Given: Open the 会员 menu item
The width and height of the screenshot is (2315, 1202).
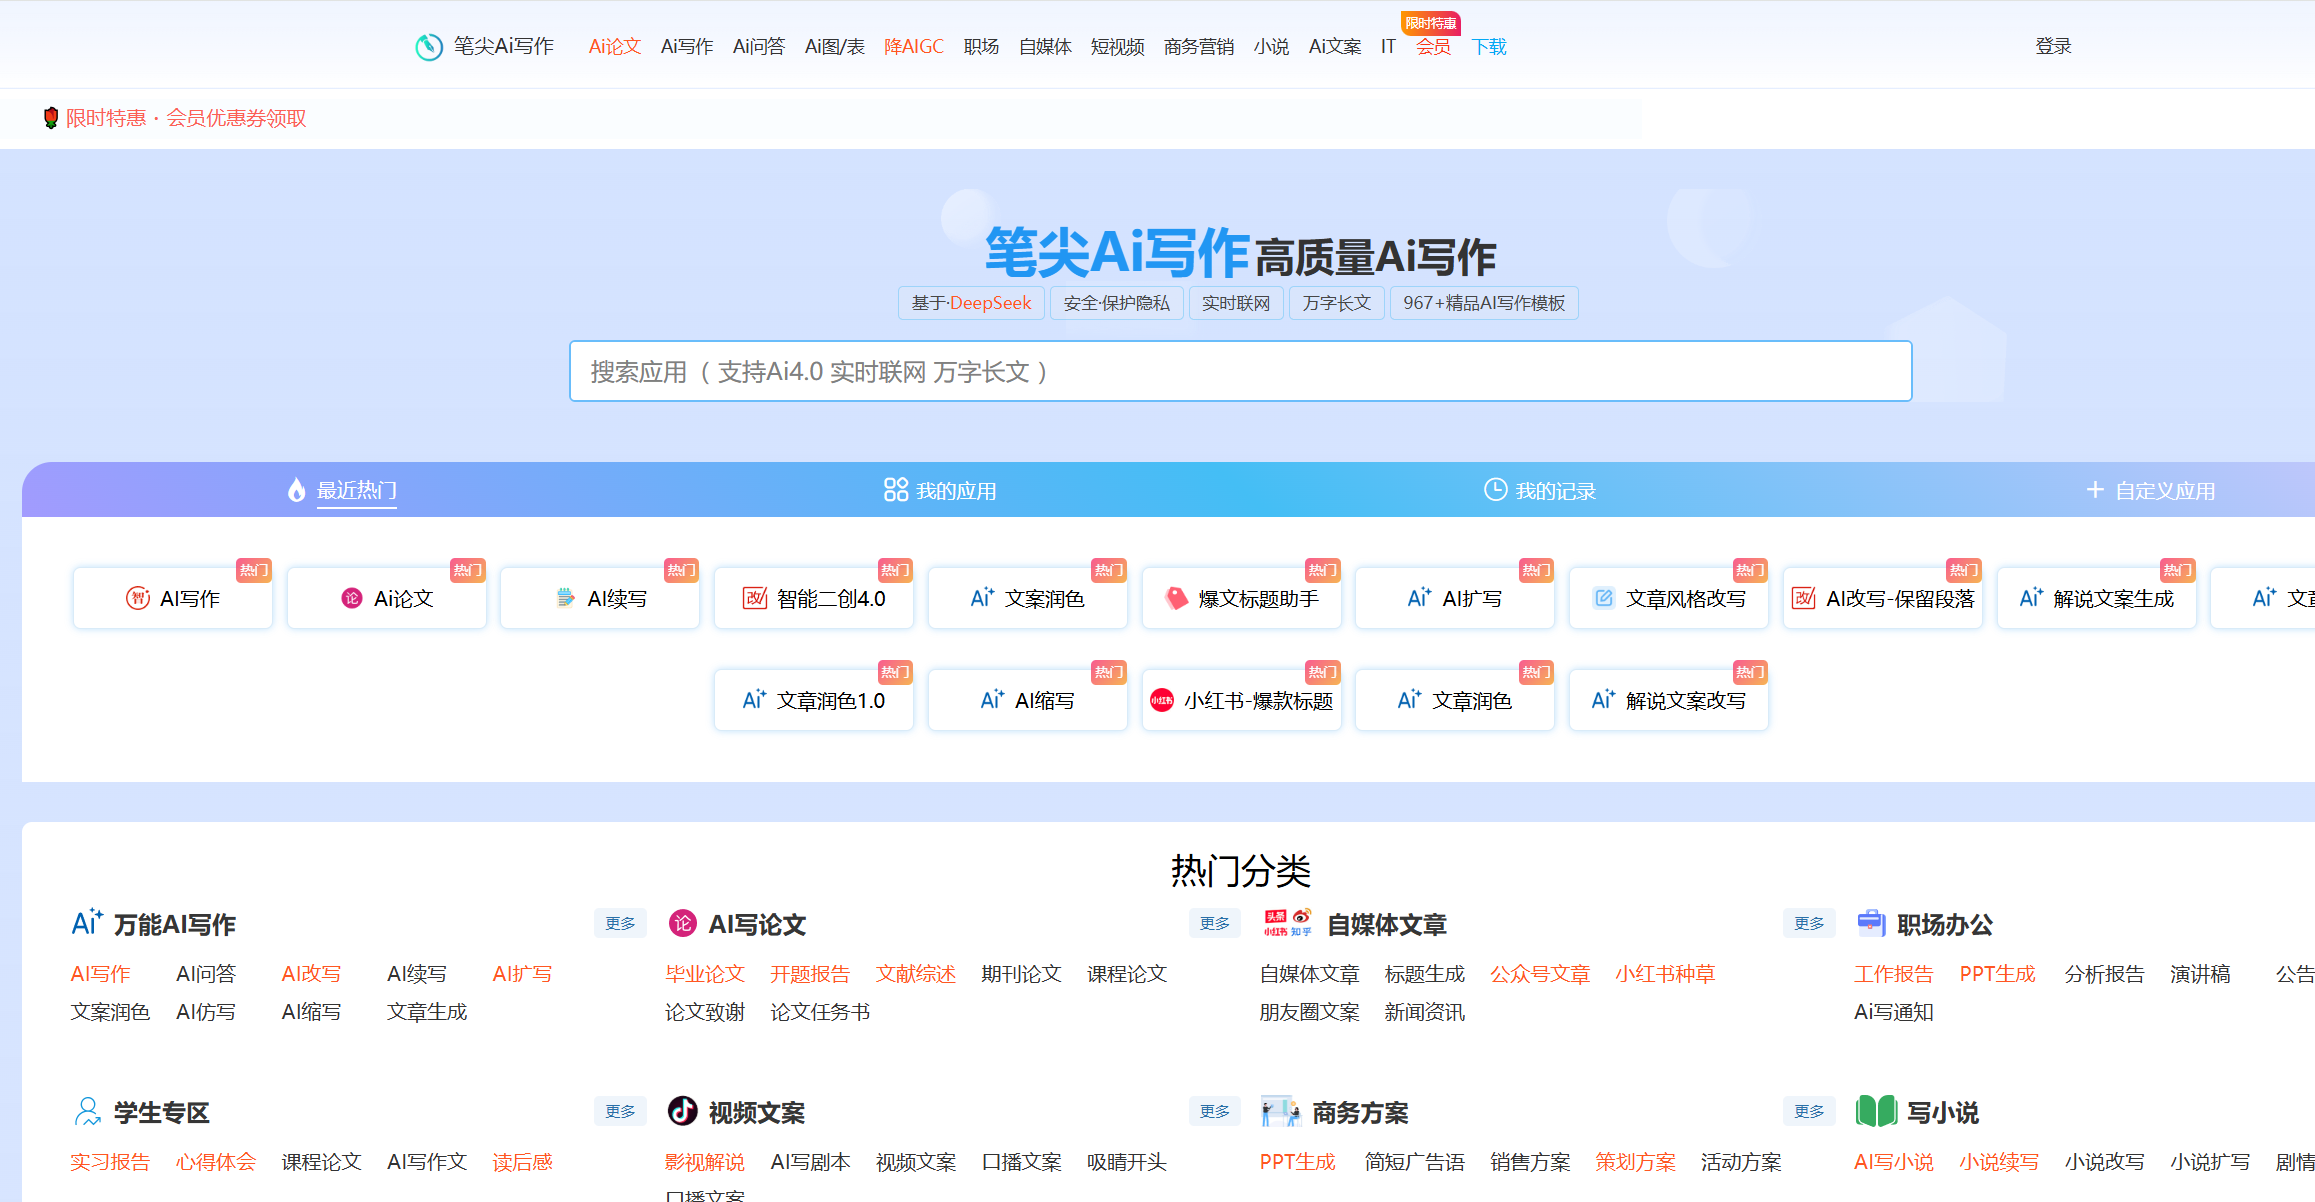Looking at the screenshot, I should [x=1432, y=47].
